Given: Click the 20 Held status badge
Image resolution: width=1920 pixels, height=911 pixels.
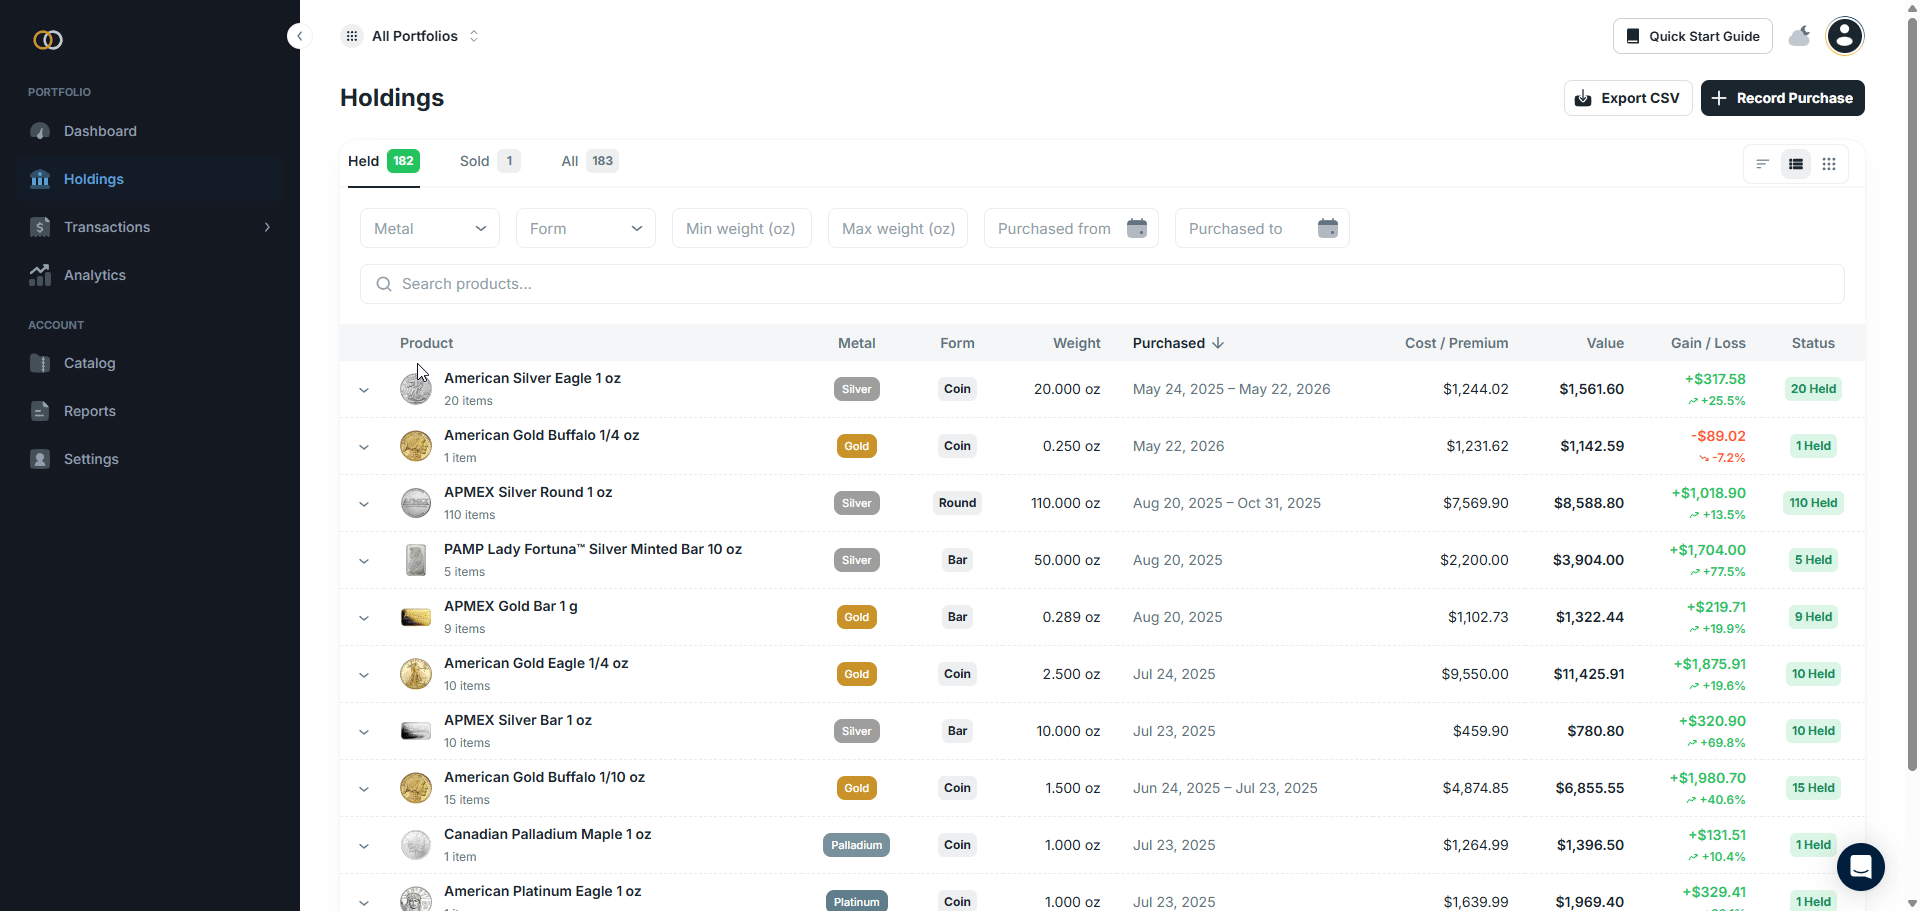Looking at the screenshot, I should coord(1813,389).
